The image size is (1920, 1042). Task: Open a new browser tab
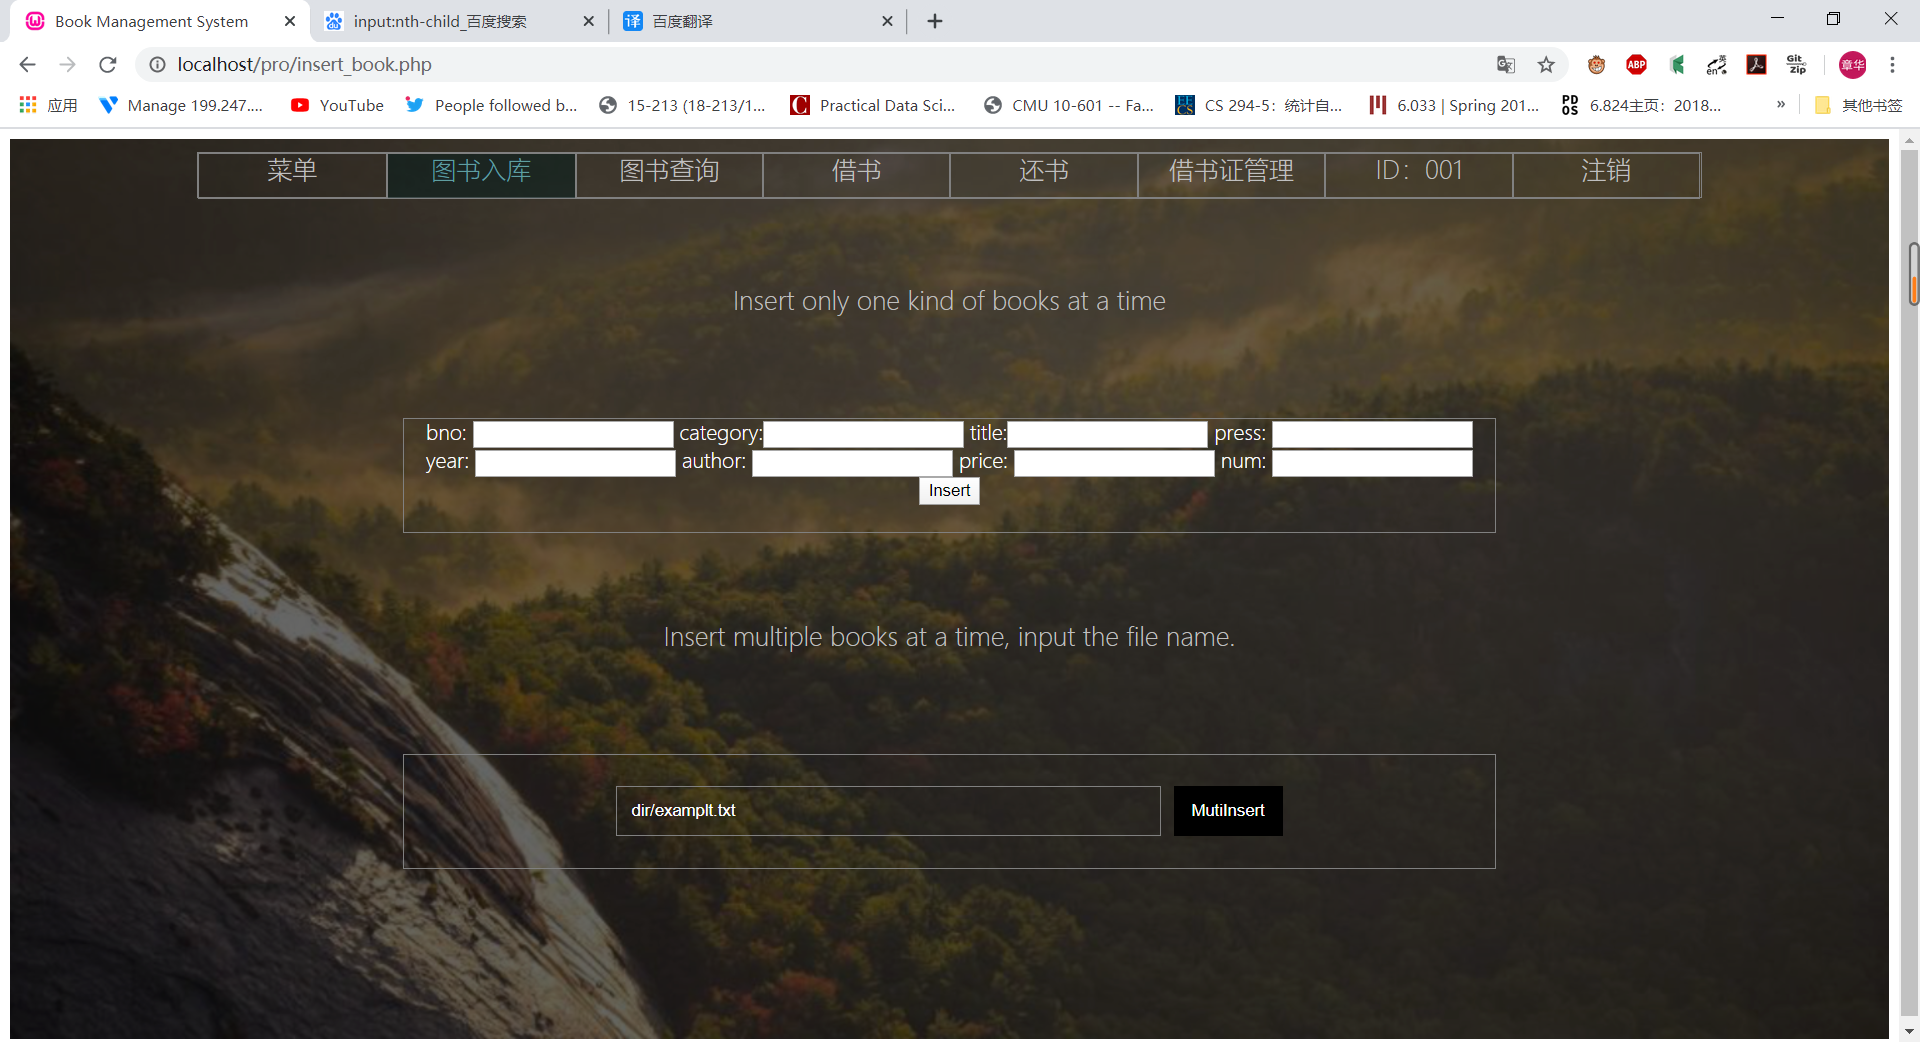[x=935, y=21]
